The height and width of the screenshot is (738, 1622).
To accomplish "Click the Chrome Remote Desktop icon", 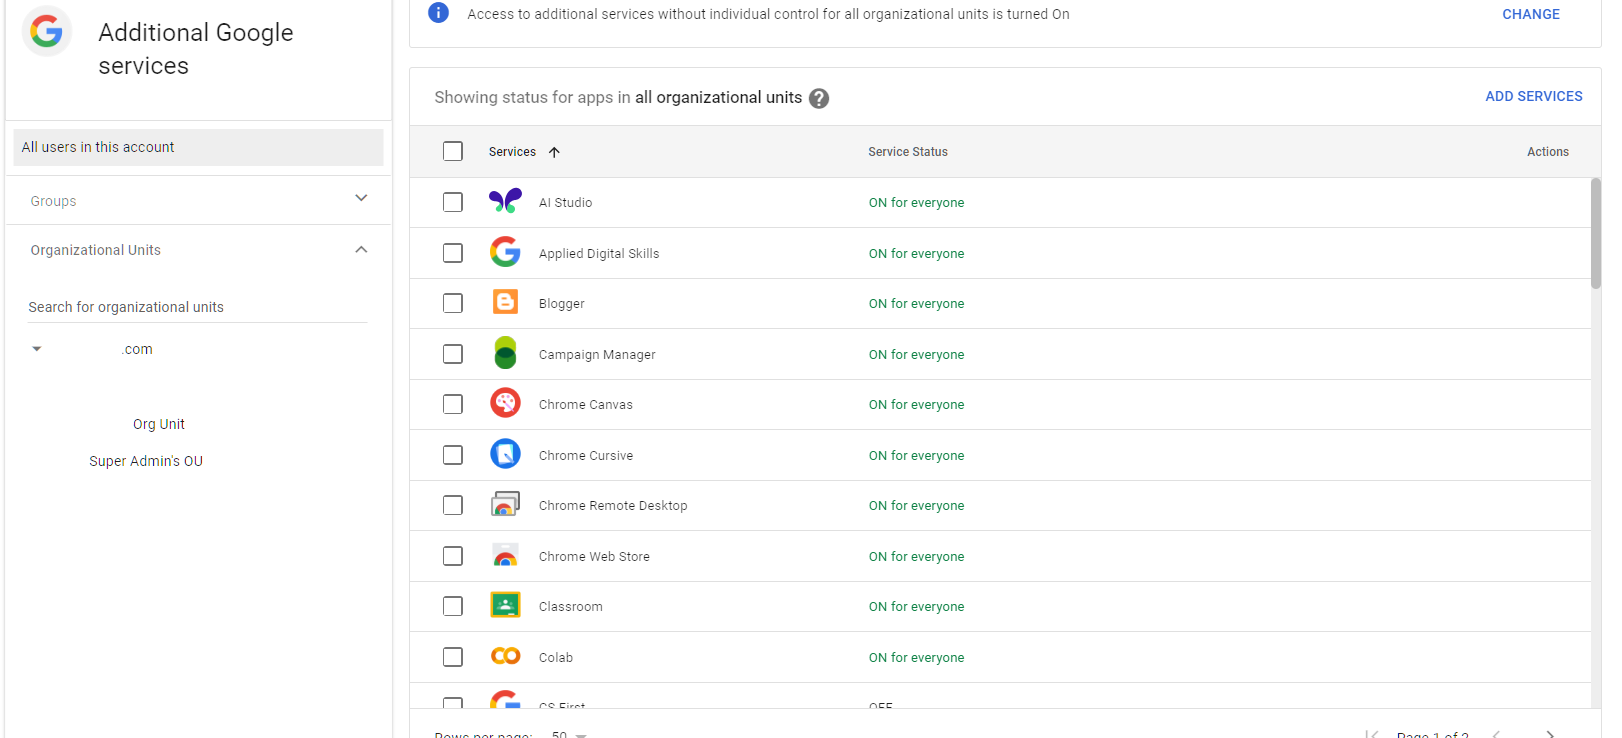I will [505, 504].
